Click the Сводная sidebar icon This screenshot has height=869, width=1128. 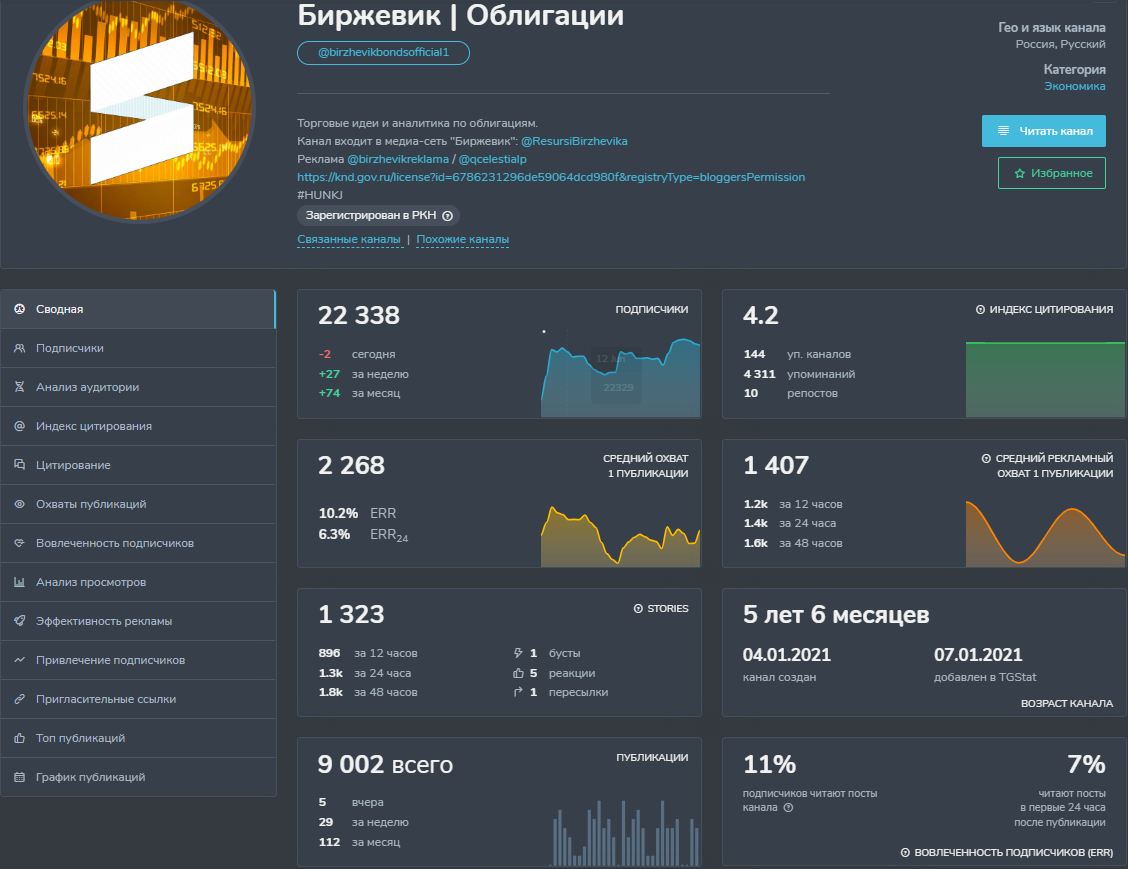coord(19,309)
